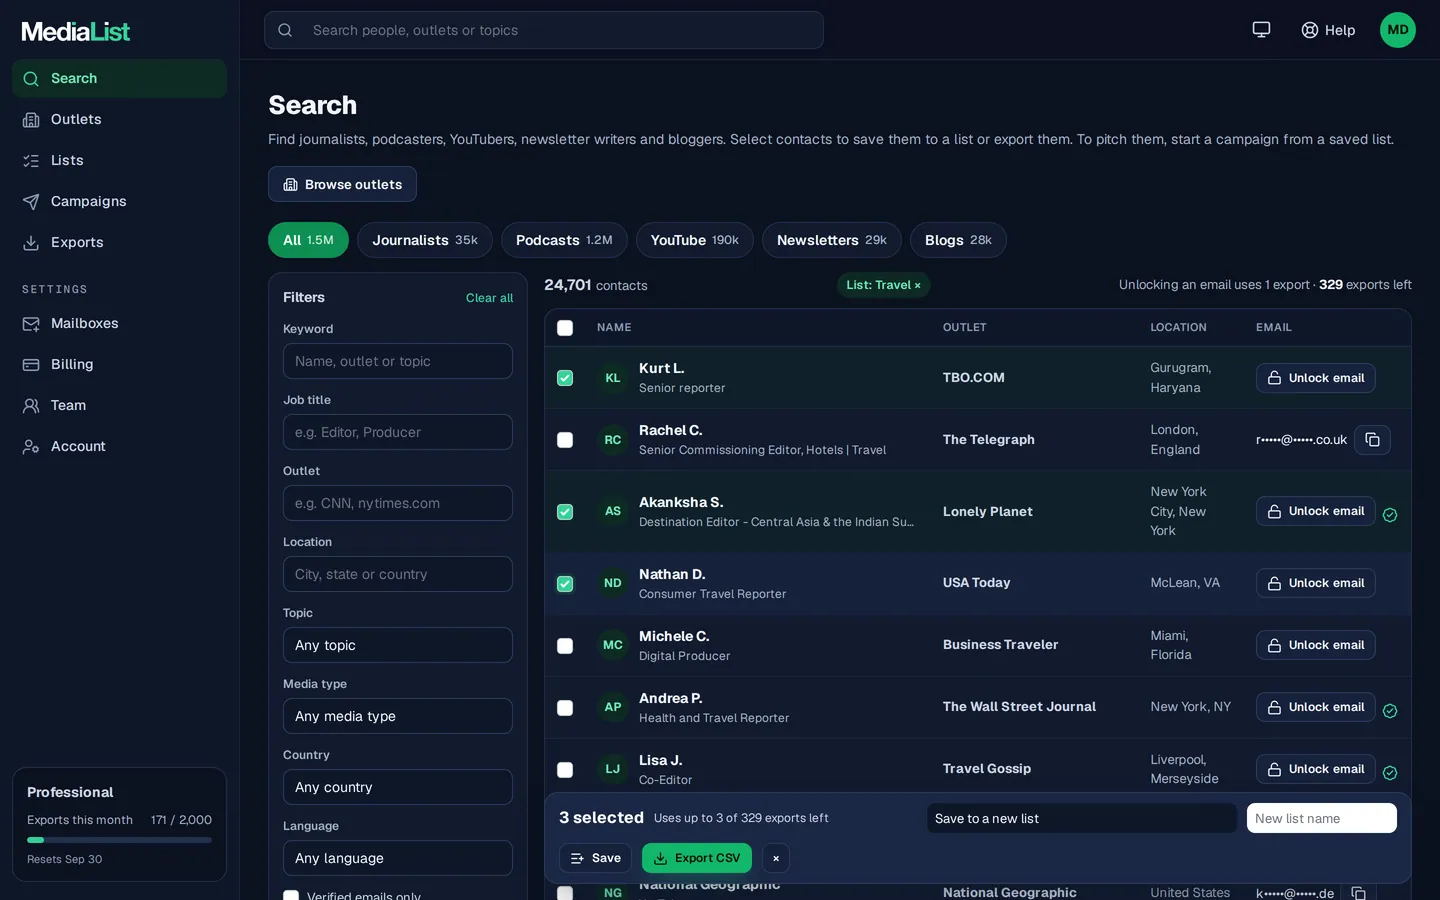Open Exports in the sidebar

119,242
